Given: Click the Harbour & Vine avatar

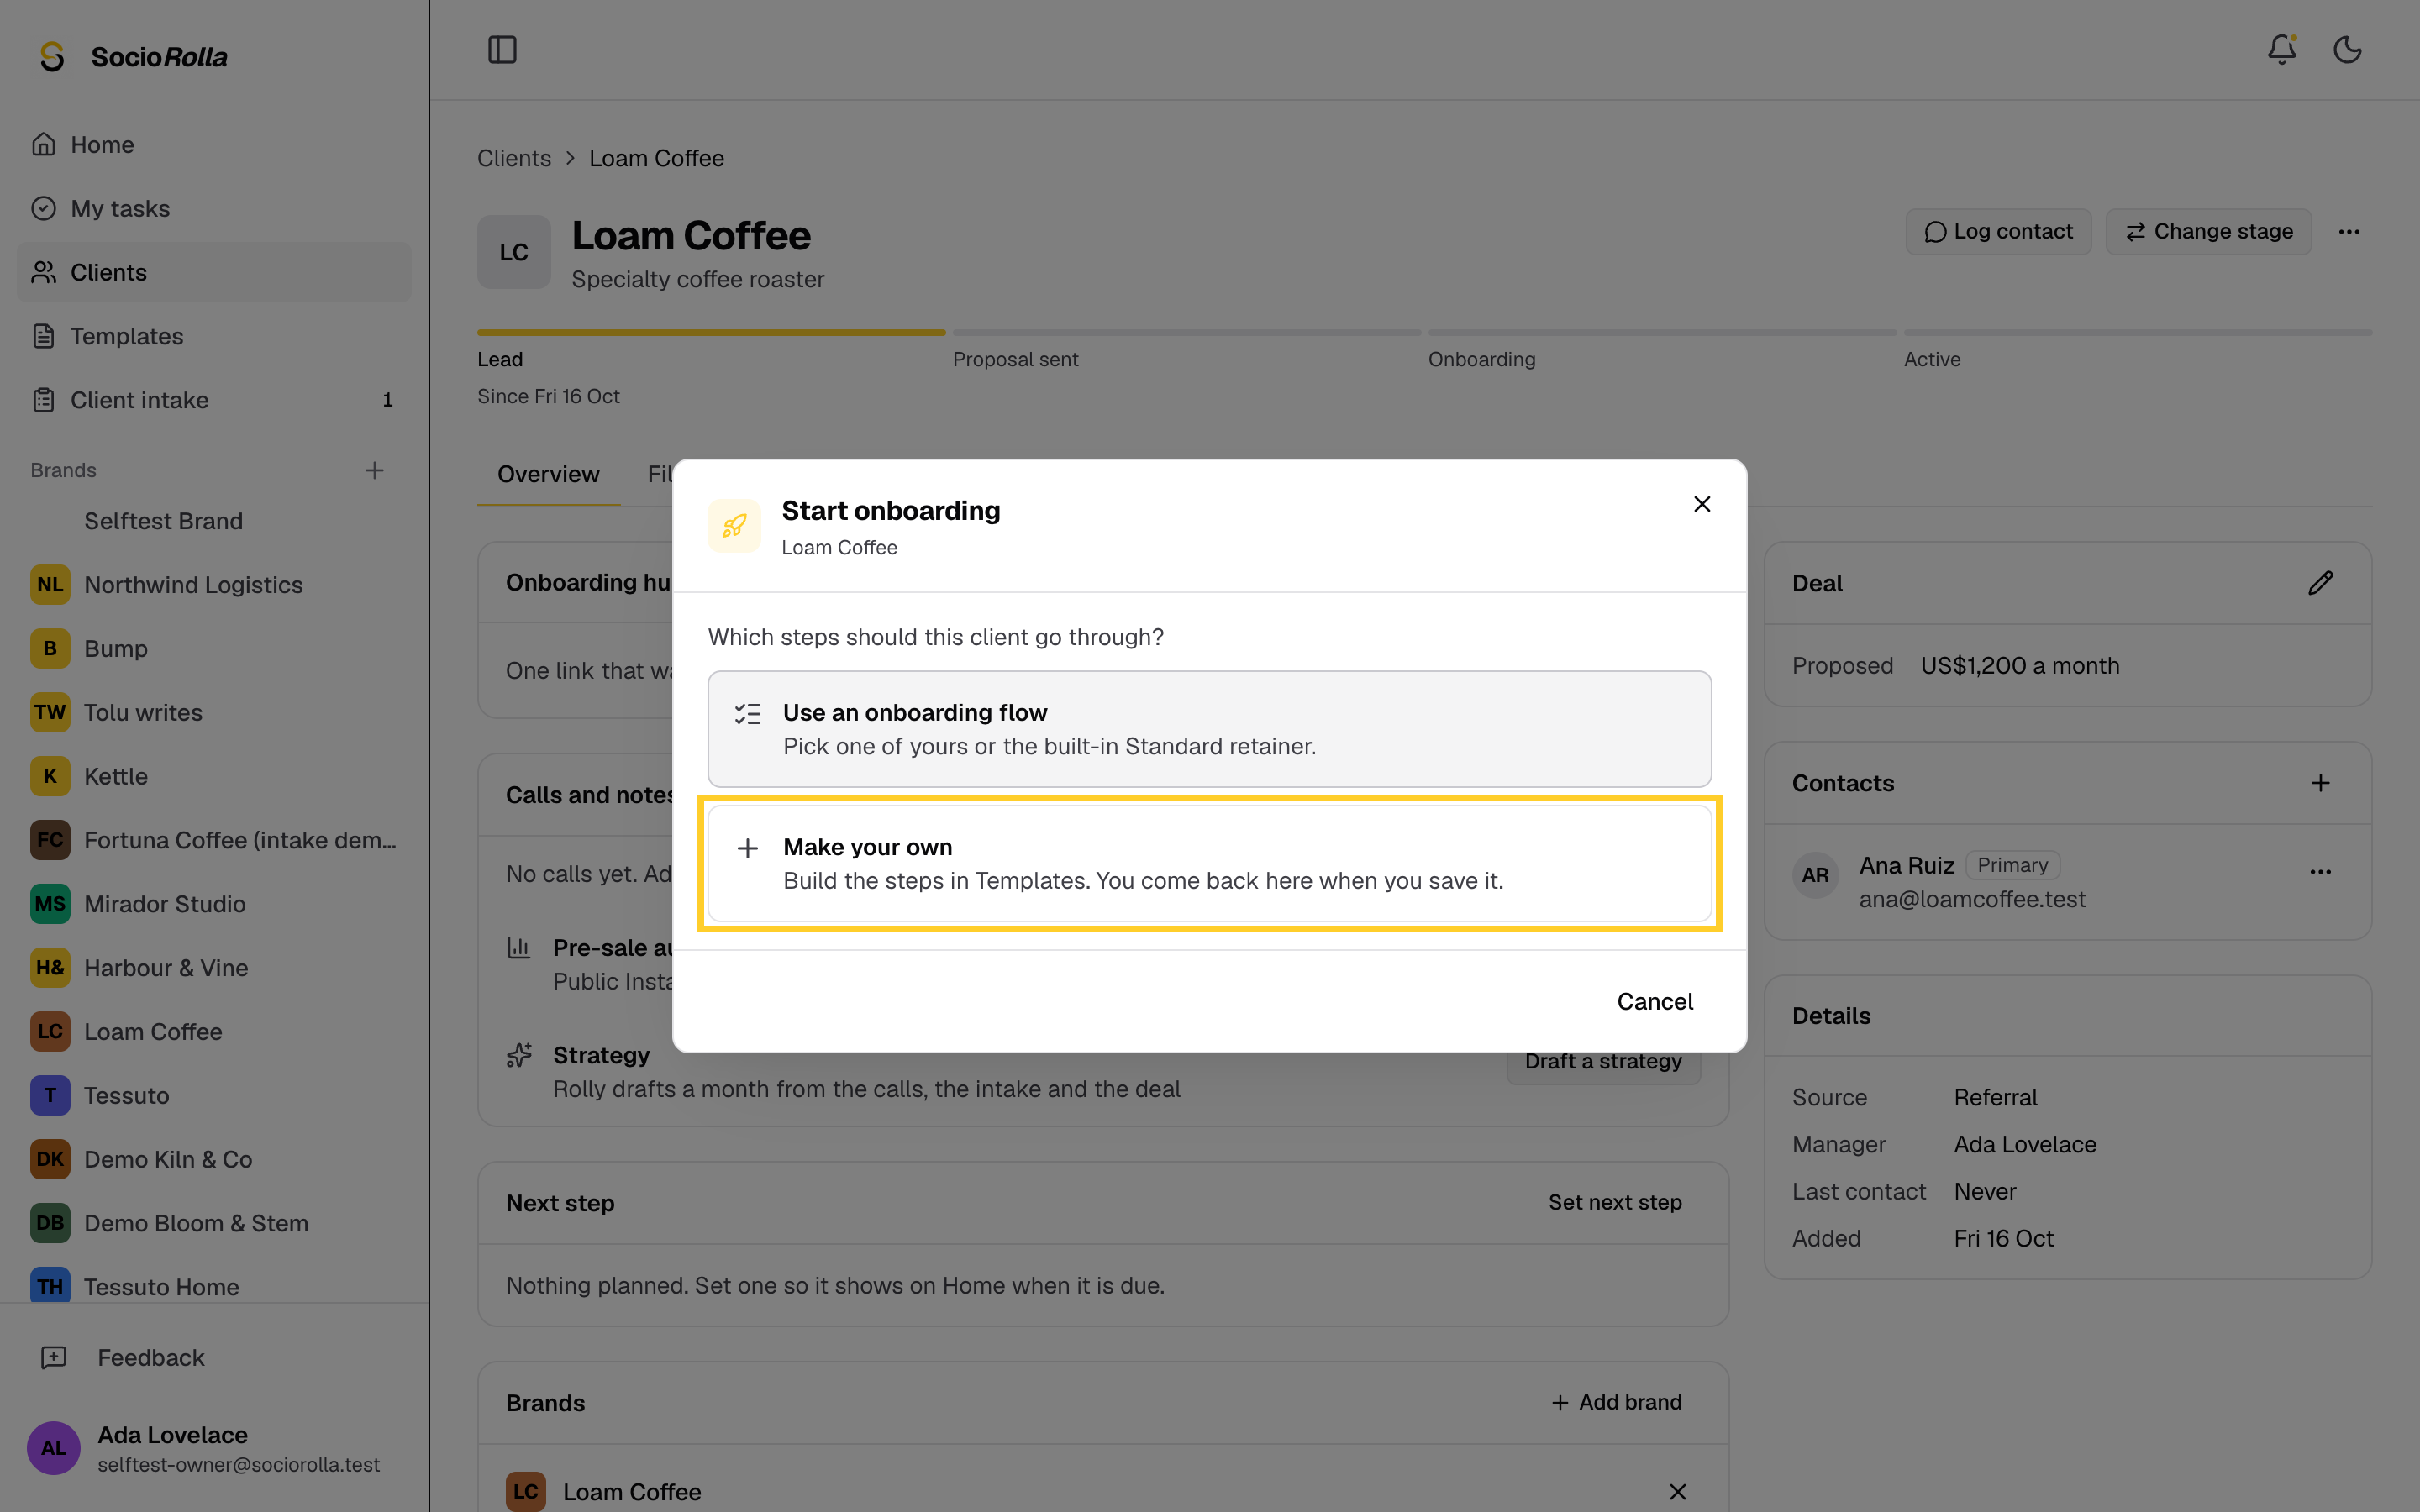Looking at the screenshot, I should (x=50, y=968).
